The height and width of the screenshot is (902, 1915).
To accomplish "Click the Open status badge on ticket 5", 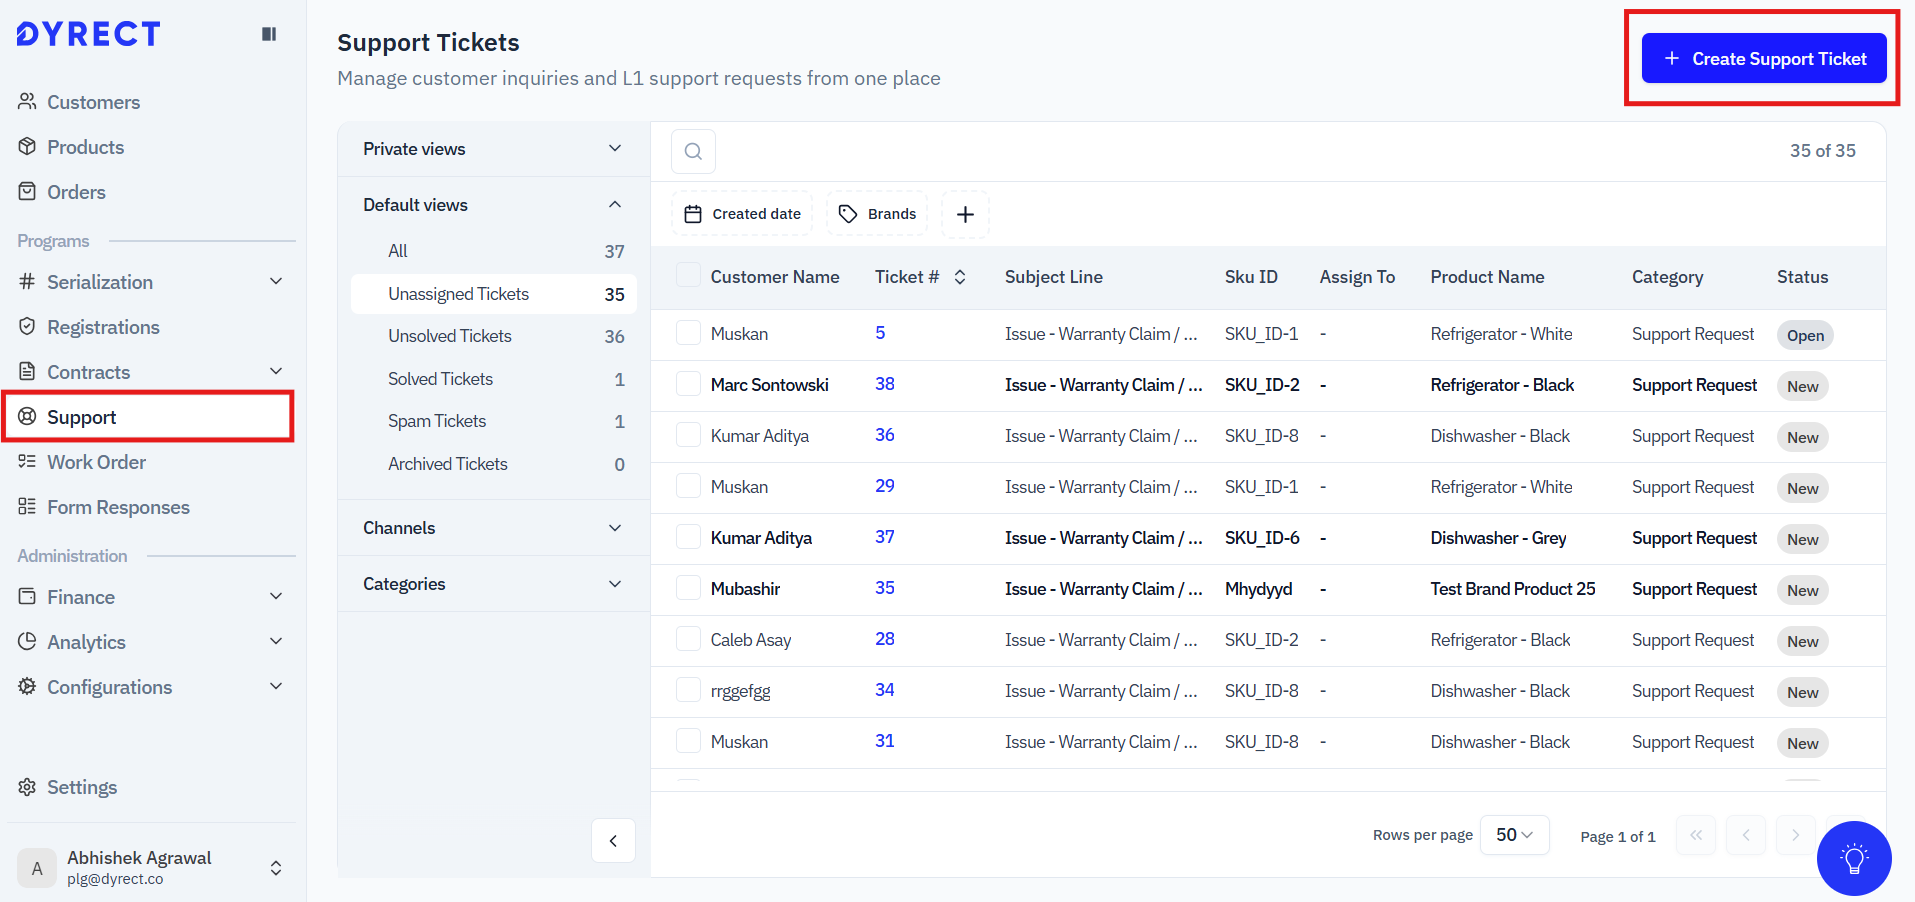I will (x=1805, y=335).
